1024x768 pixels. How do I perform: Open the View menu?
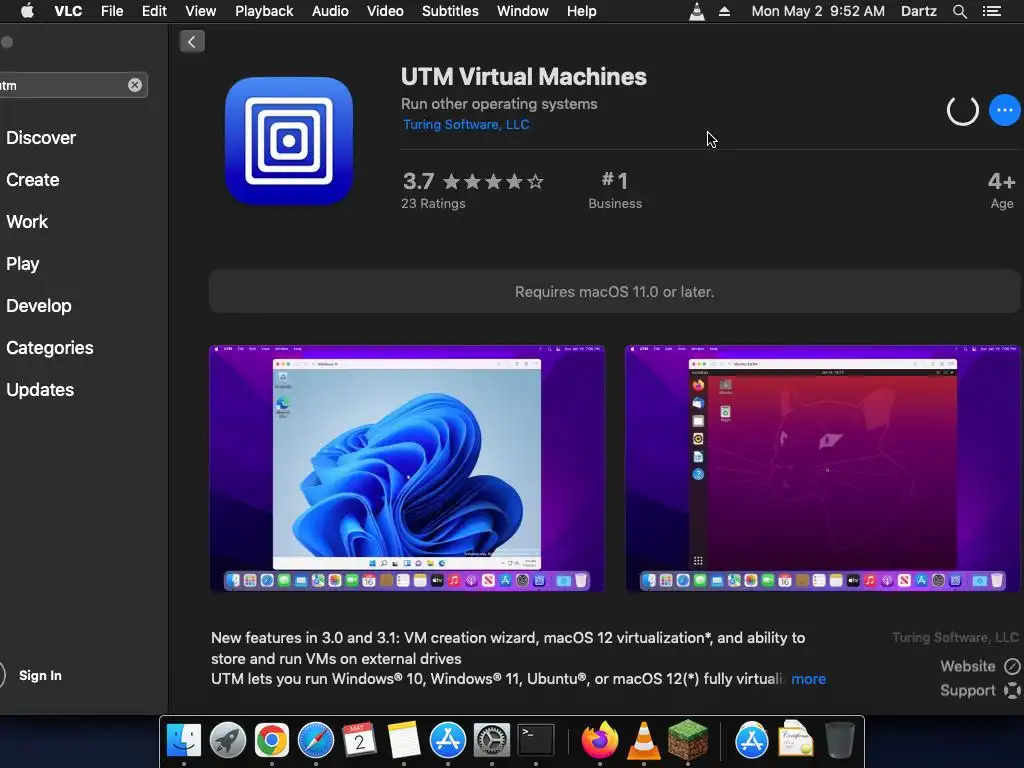200,11
